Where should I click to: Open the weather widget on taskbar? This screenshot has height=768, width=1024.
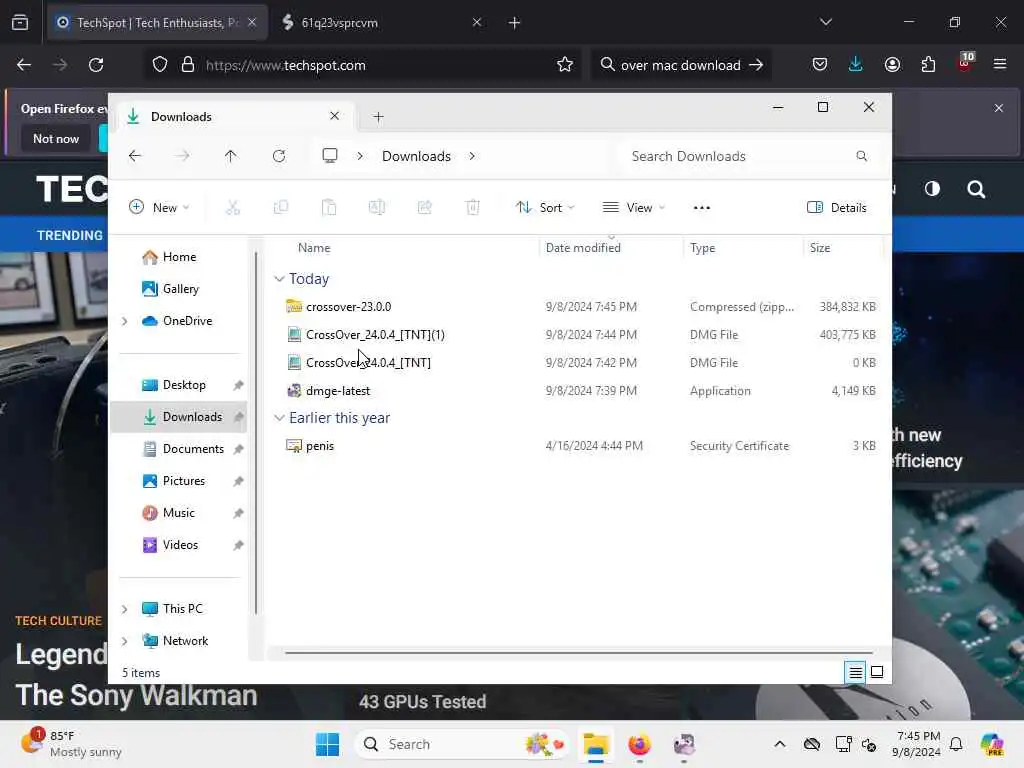click(x=72, y=744)
